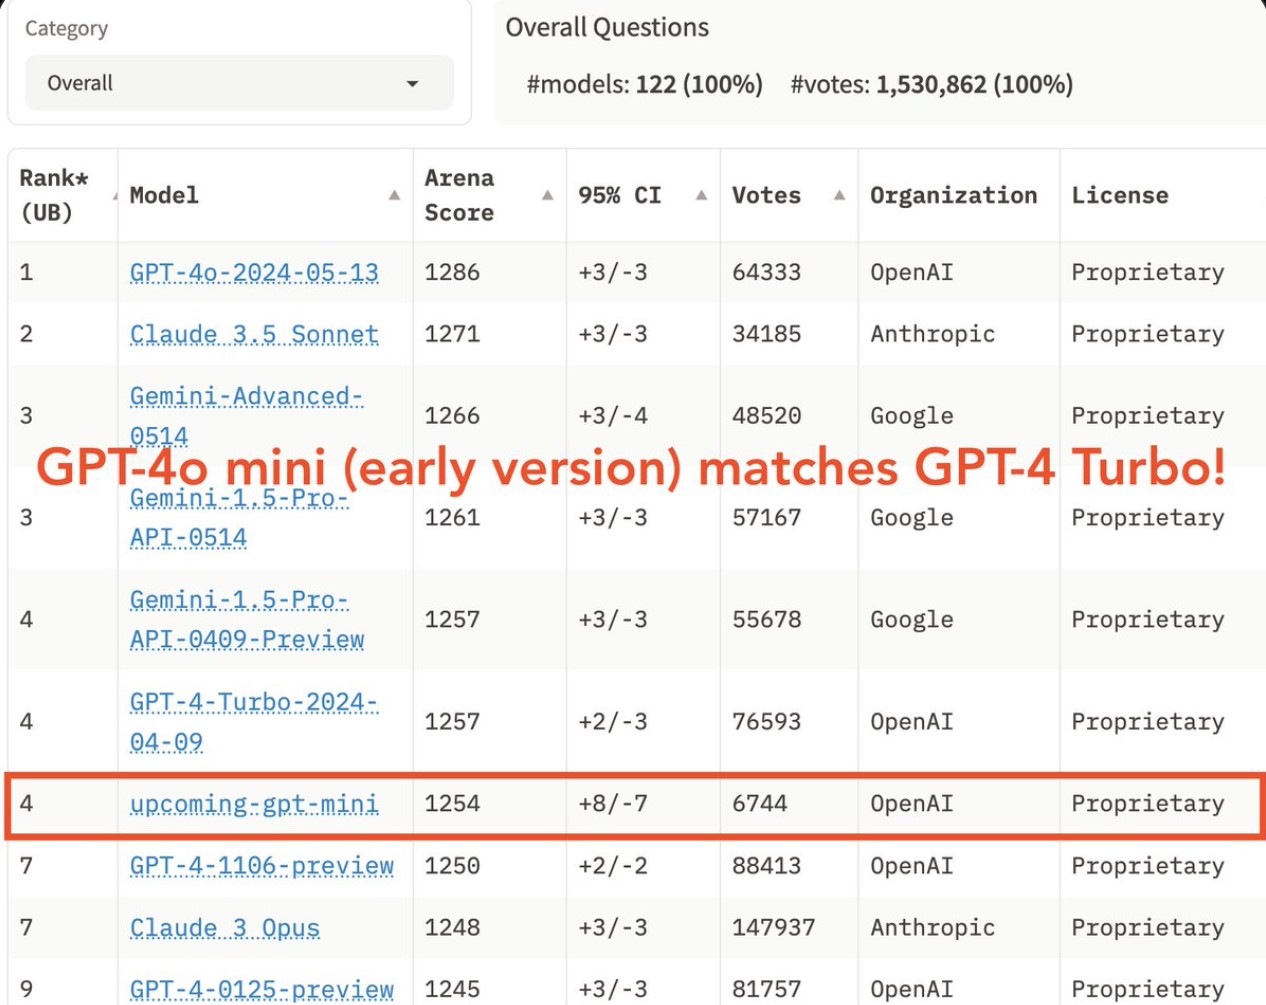Open the GPT-4-0125-preview link

pos(261,989)
